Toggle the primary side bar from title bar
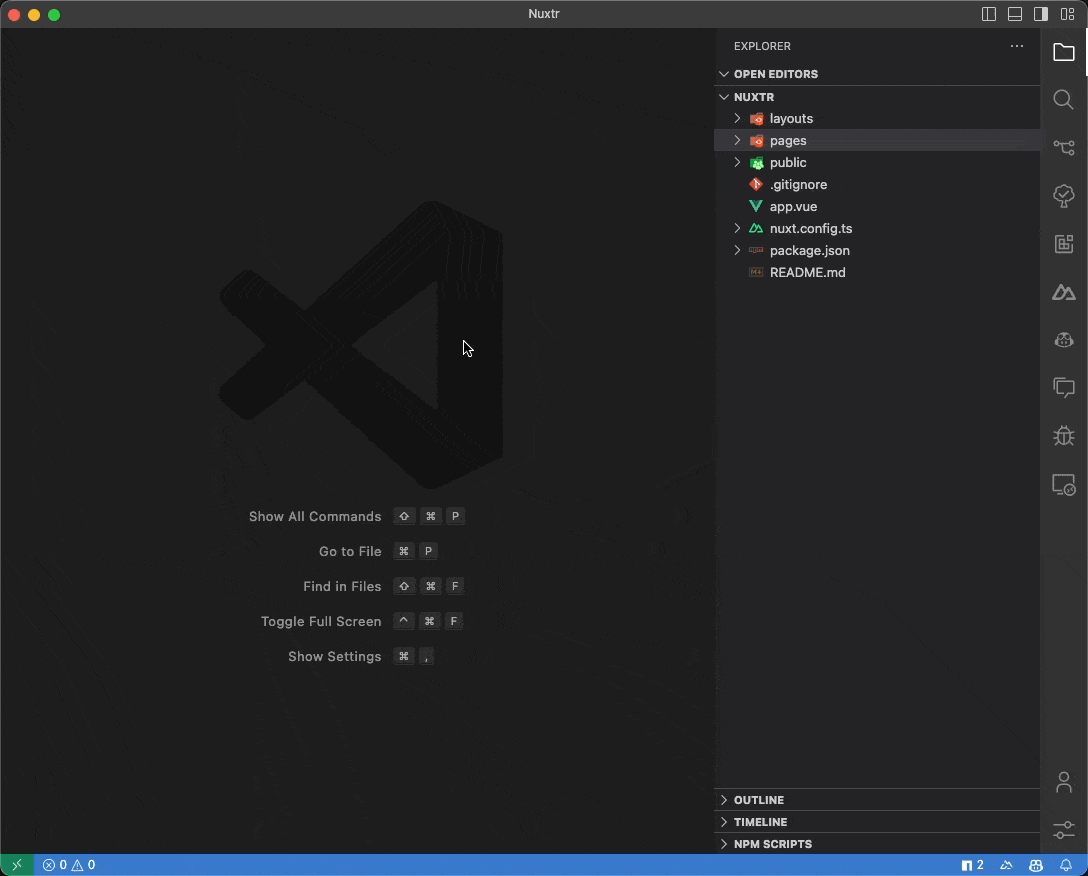1088x876 pixels. 989,14
